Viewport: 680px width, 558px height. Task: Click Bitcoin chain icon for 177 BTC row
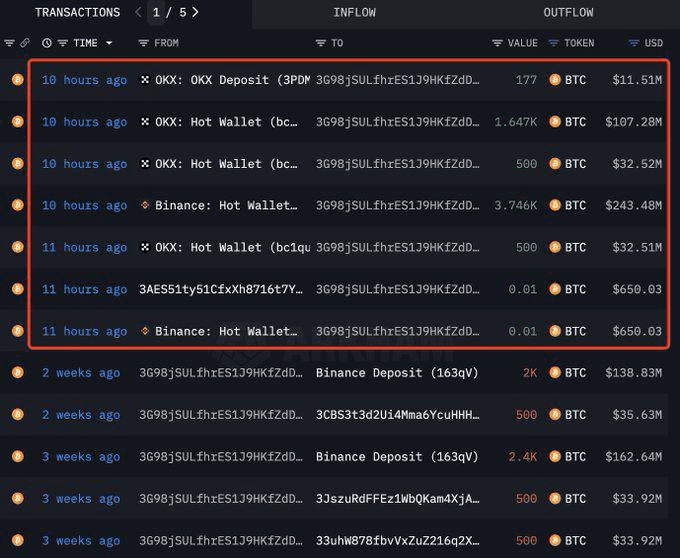[x=18, y=80]
